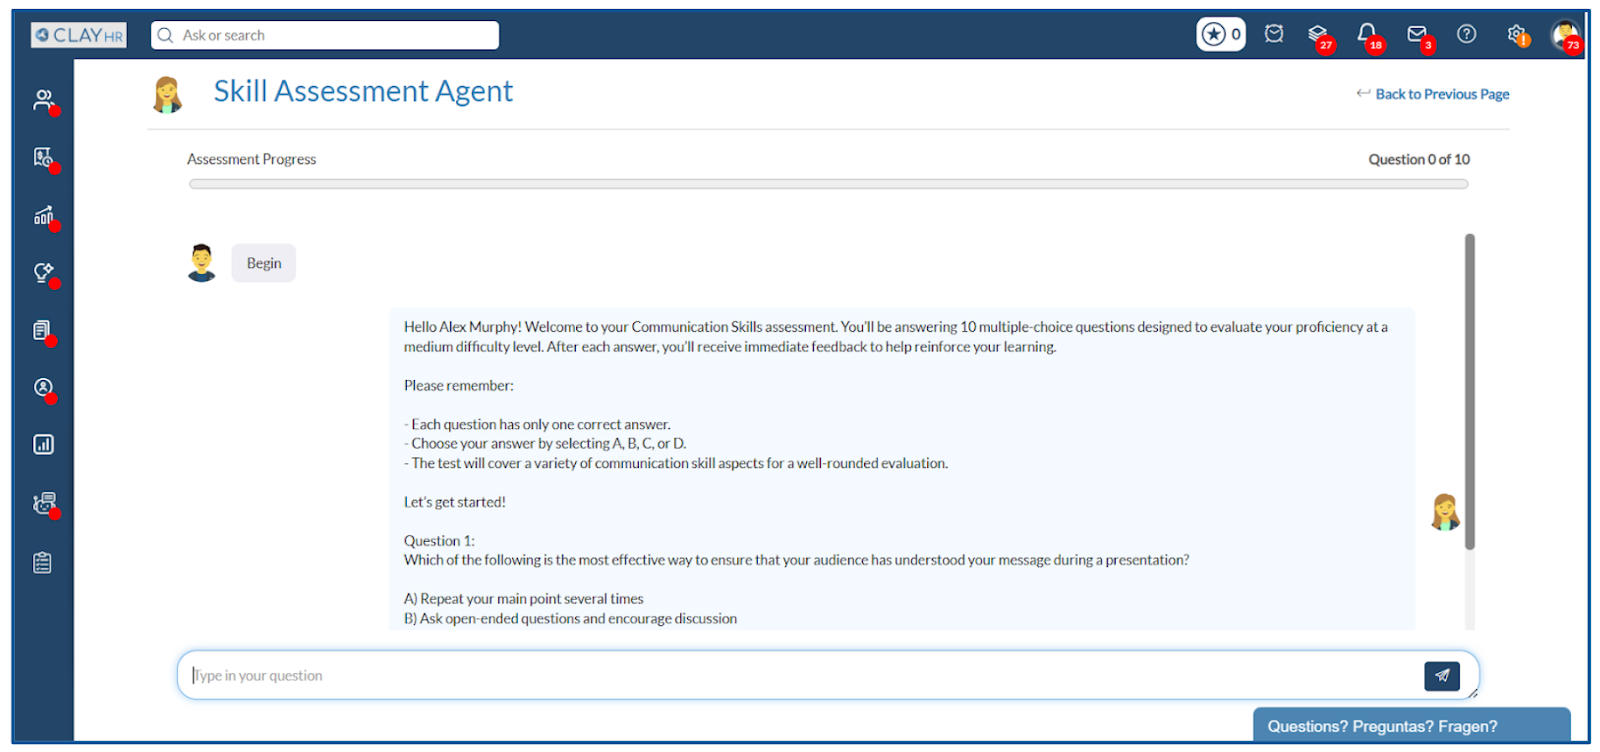Open the bar chart reports sidebar icon
The height and width of the screenshot is (752, 1600).
point(43,445)
